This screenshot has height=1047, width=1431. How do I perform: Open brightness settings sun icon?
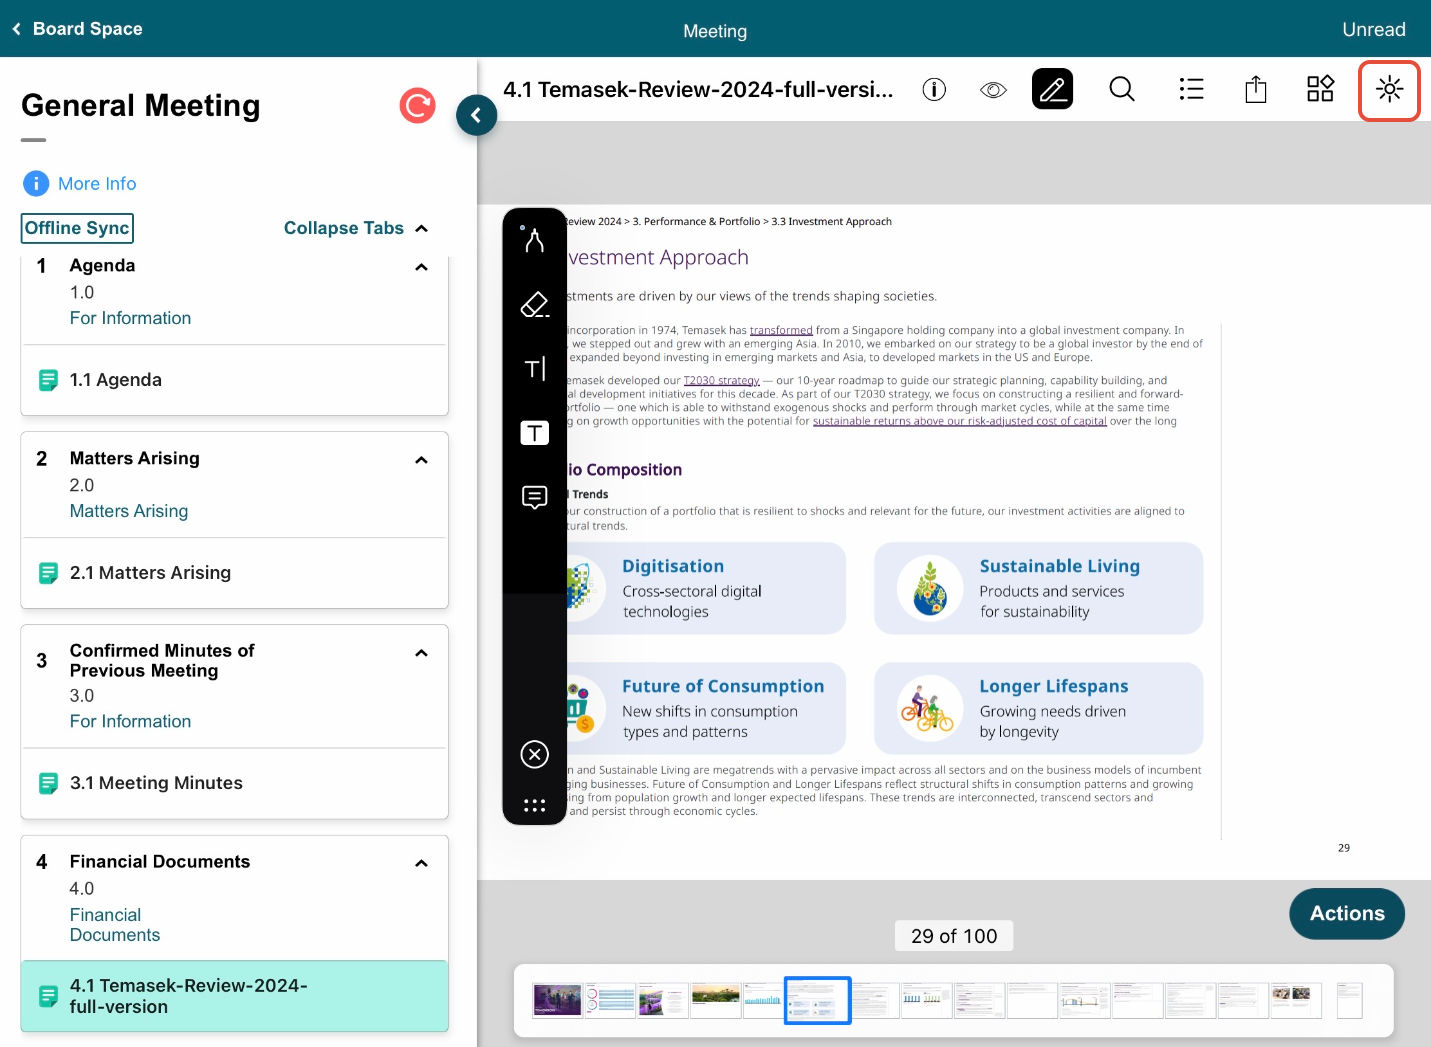(1389, 91)
